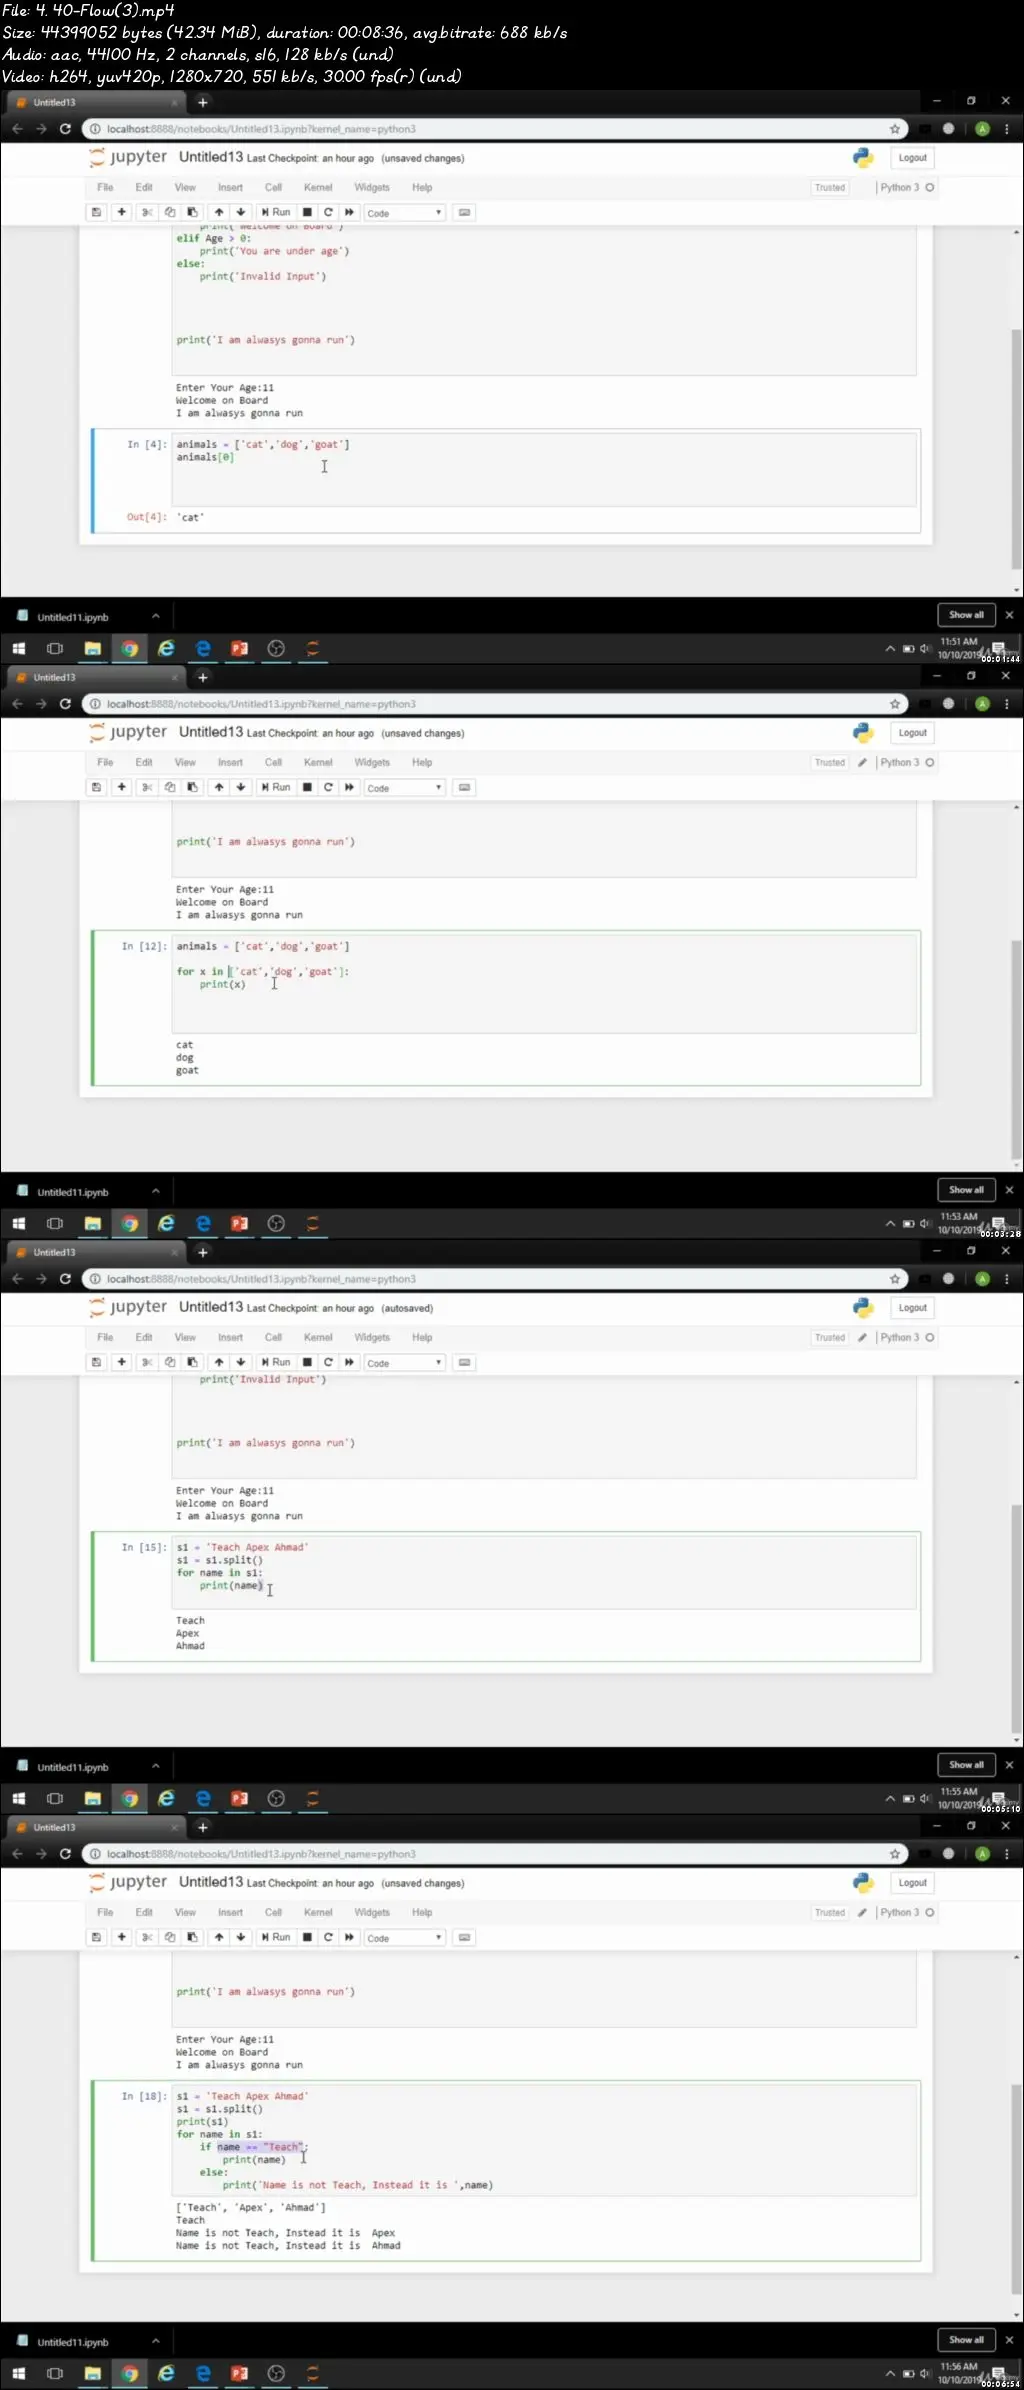
Task: Click restart-and-run-all icon in In [15] frame
Action: [349, 1362]
